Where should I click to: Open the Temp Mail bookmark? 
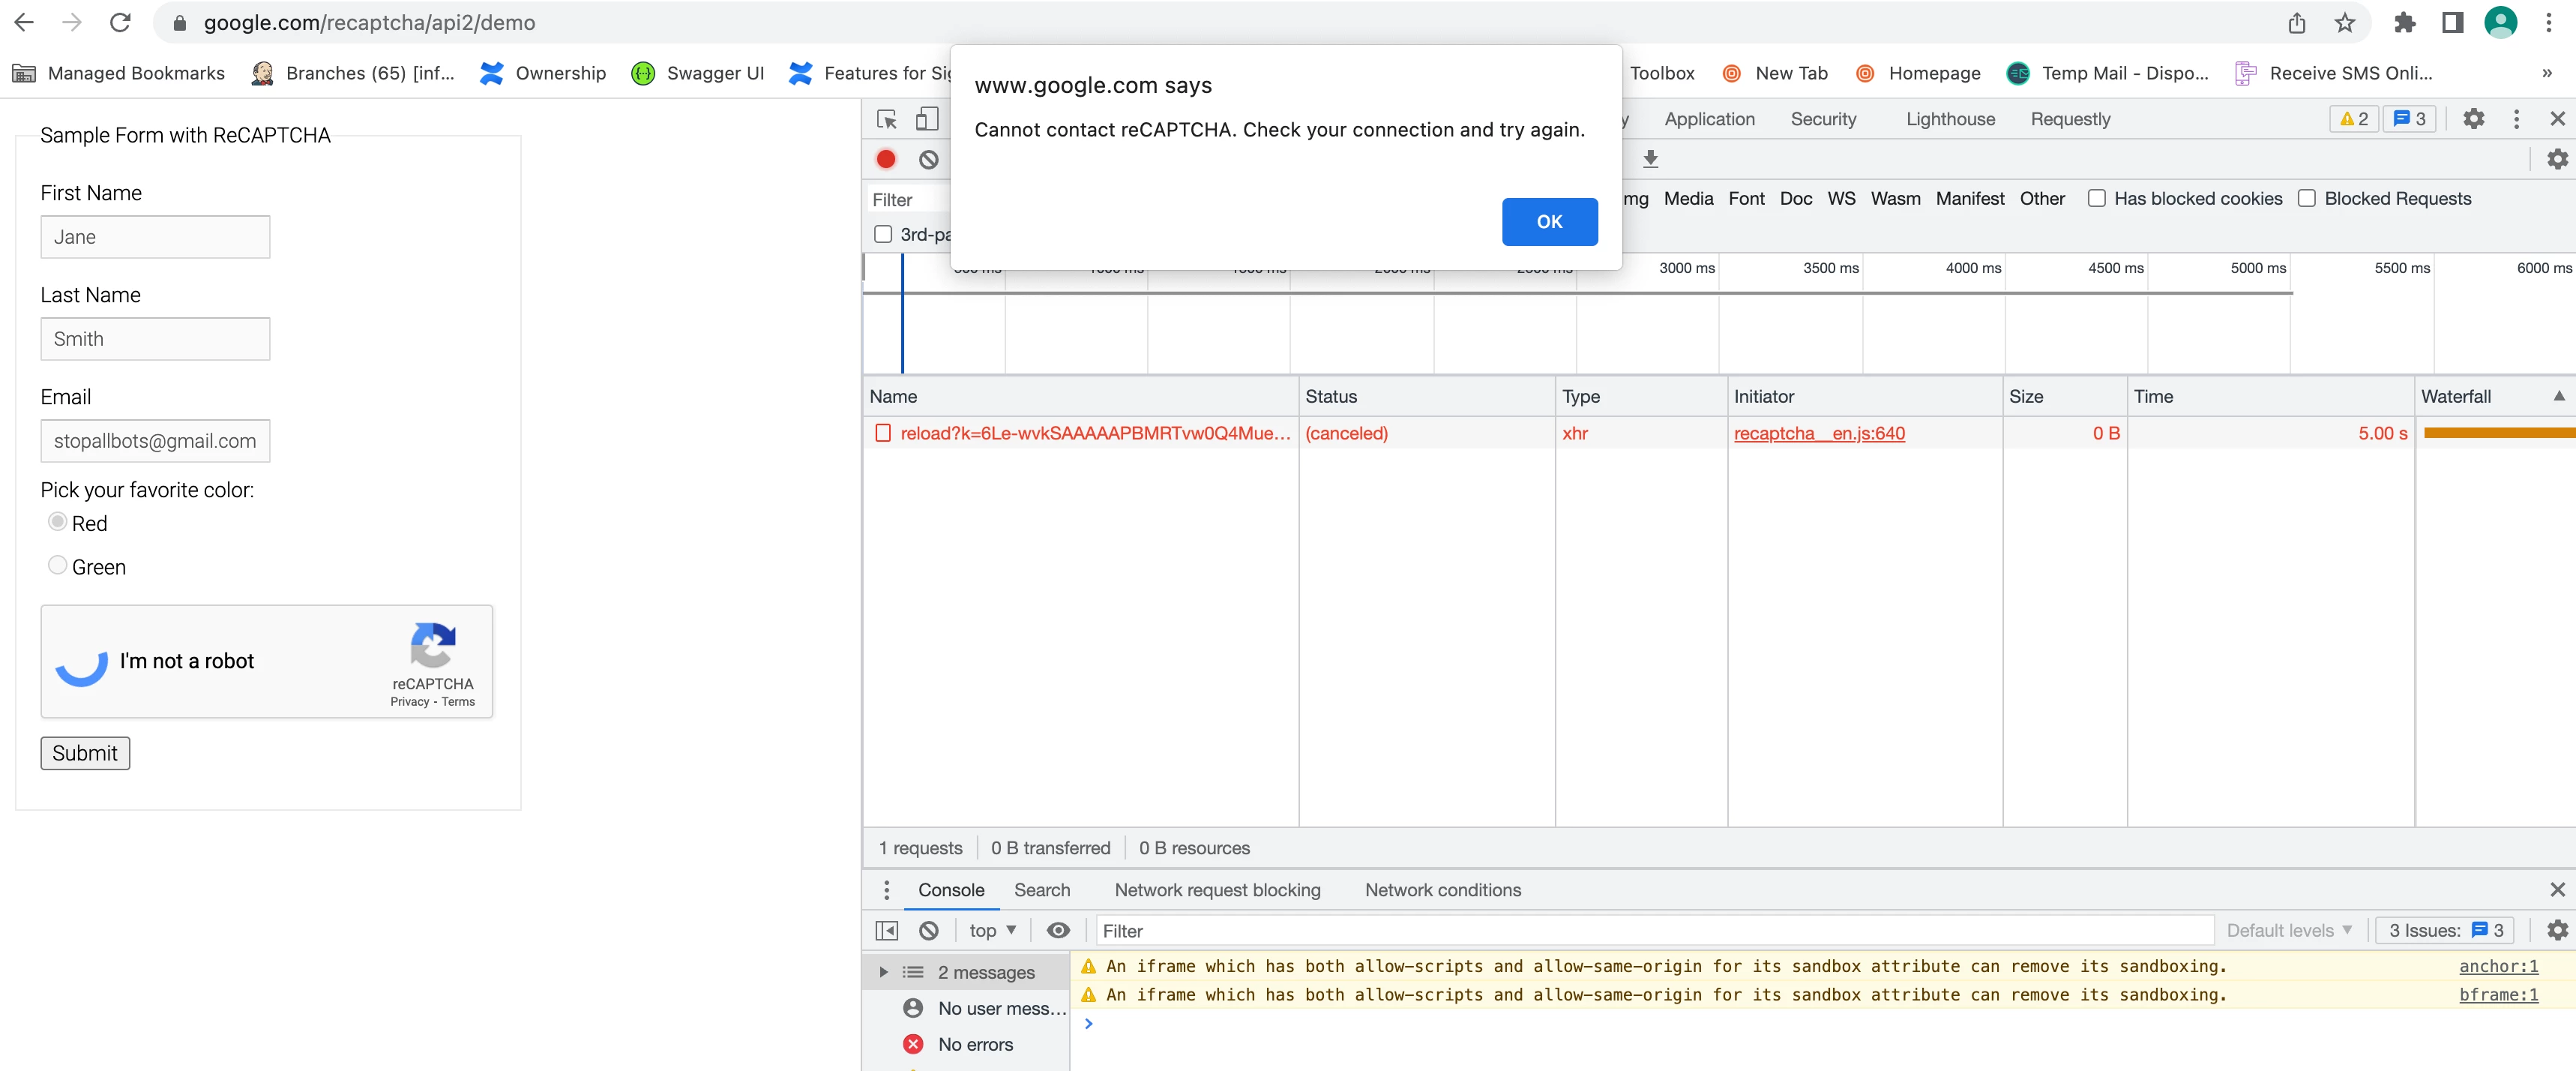pyautogui.click(x=2108, y=73)
